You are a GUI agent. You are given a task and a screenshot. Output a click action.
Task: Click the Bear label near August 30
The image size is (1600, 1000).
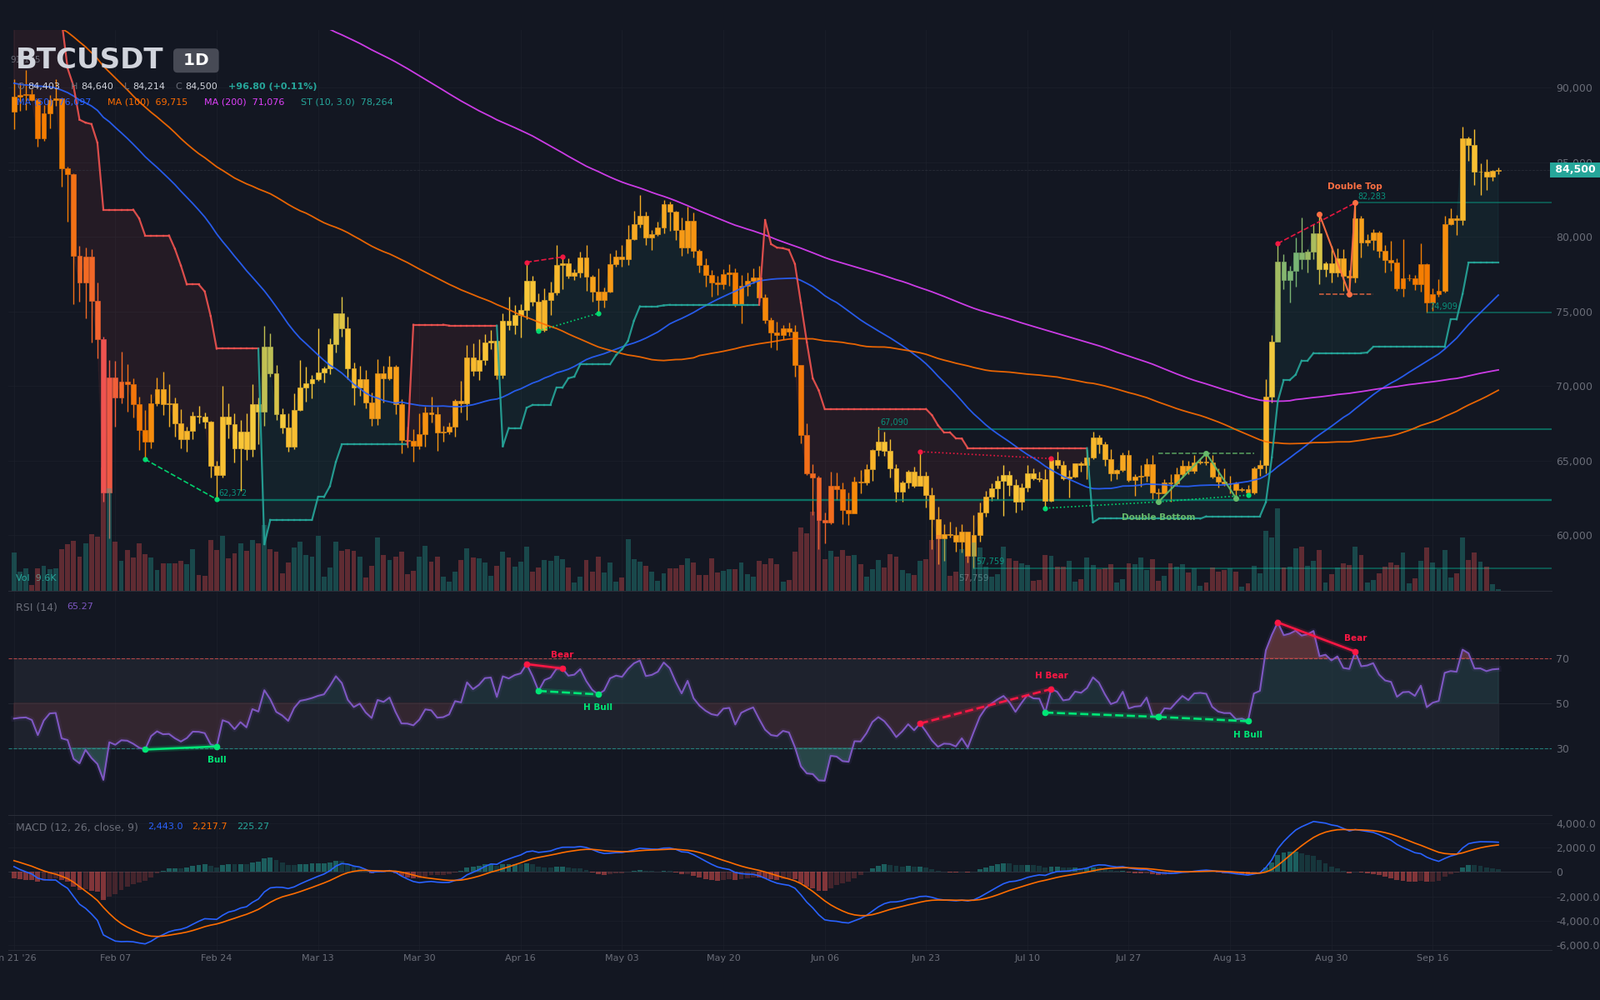click(1355, 638)
